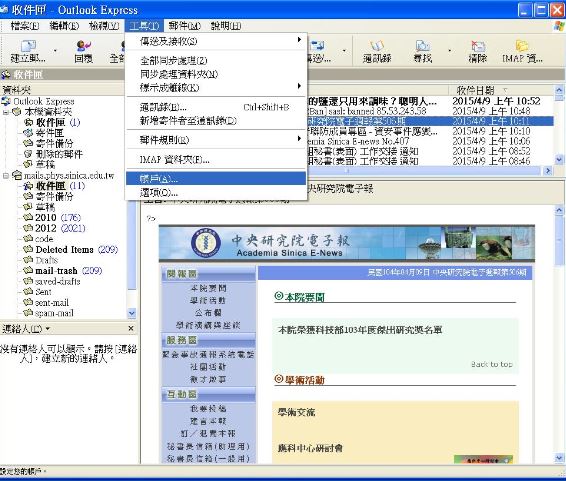Open the 說明 menu

point(226,26)
